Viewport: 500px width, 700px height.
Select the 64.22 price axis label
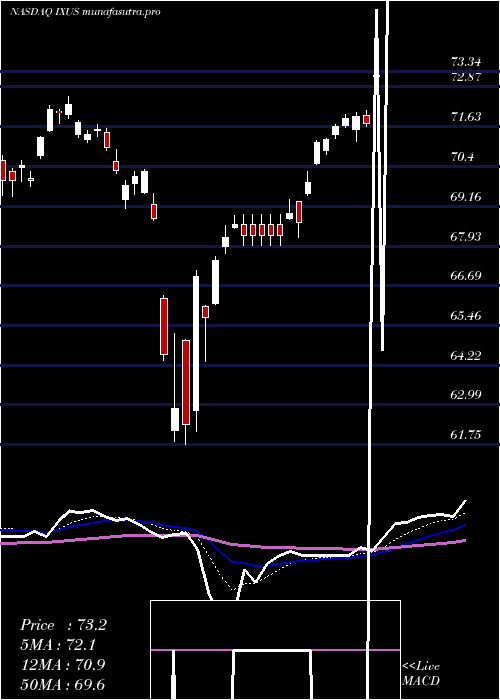tap(466, 355)
